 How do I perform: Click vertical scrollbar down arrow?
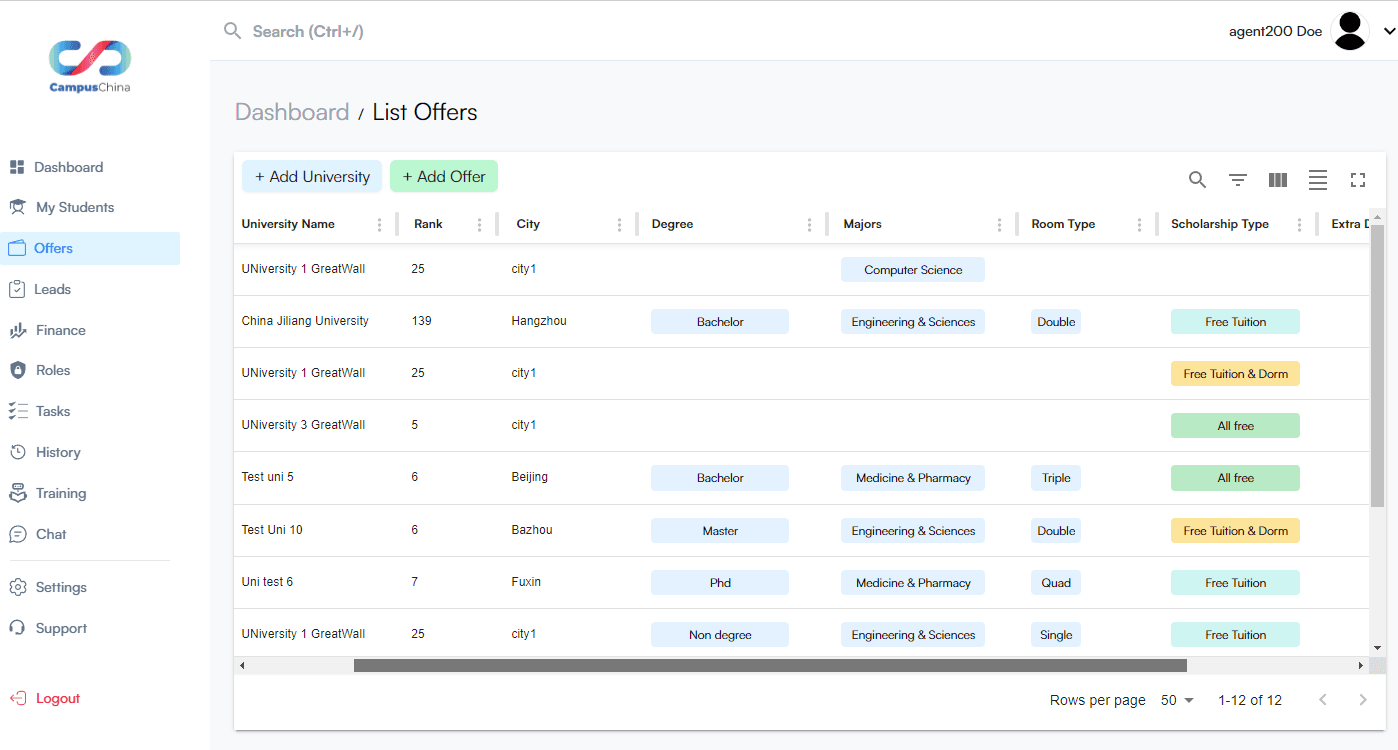click(1377, 648)
